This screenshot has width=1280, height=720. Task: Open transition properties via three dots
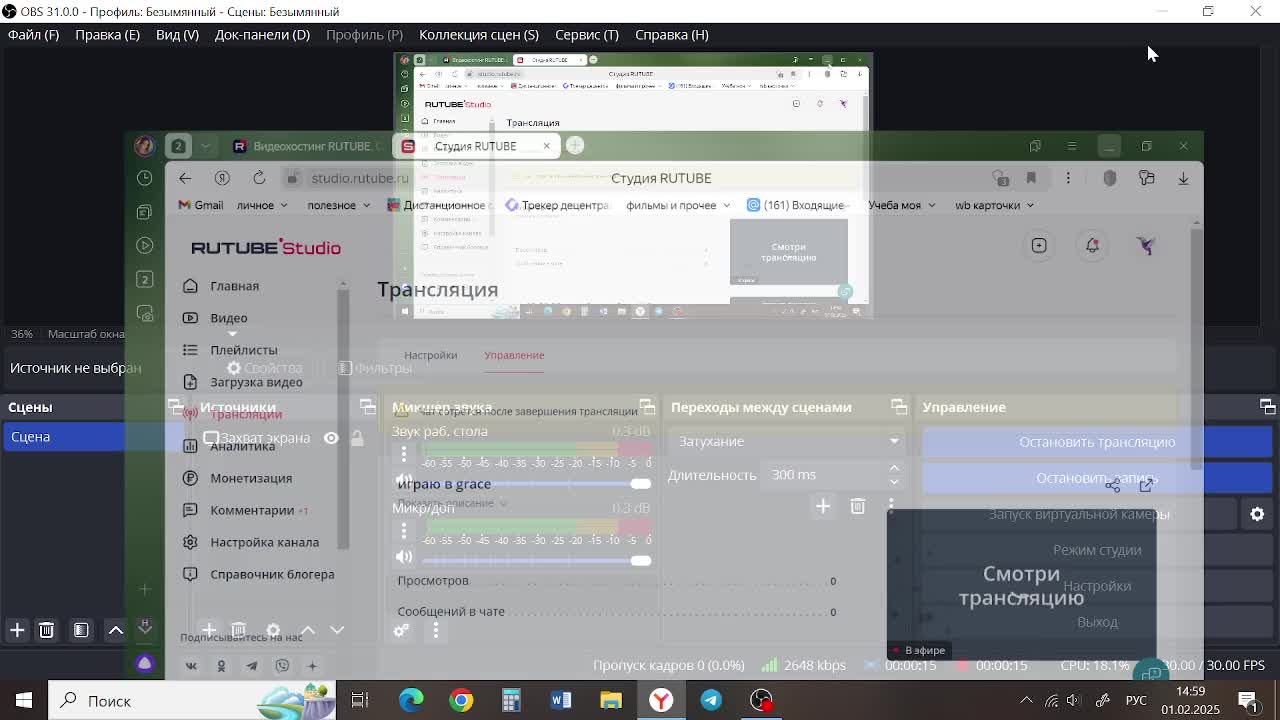891,507
